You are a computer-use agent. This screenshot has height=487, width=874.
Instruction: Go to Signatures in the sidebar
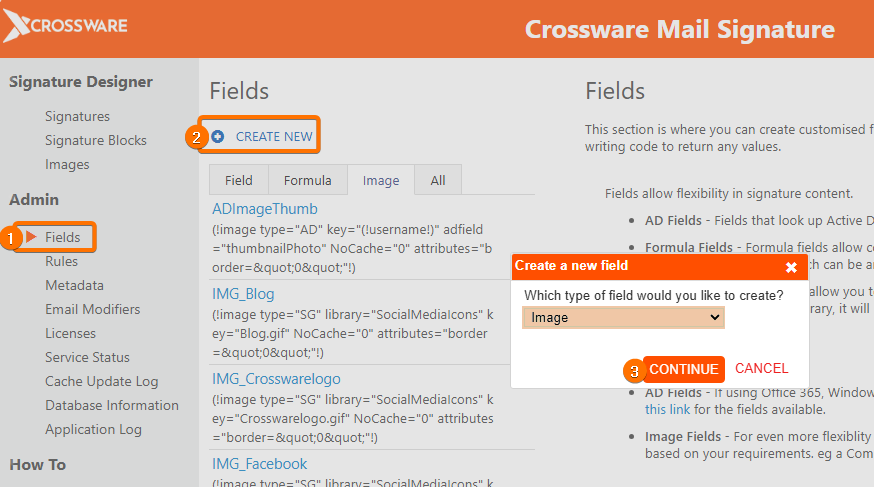tap(77, 117)
